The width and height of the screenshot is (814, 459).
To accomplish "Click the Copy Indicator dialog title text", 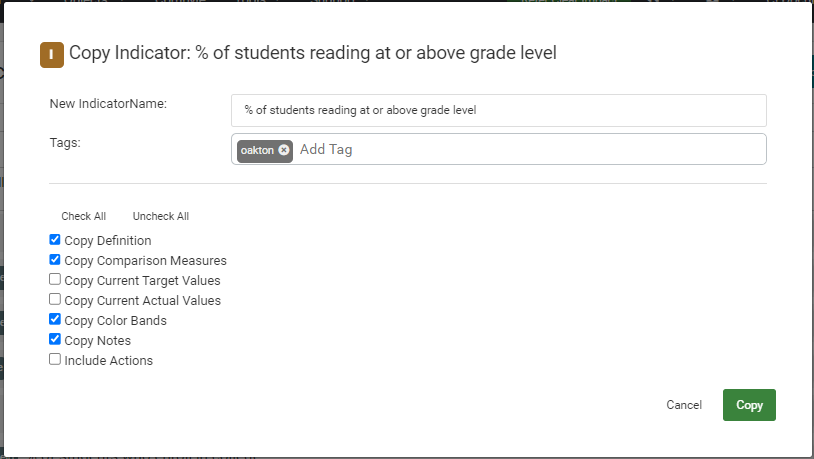I will (313, 53).
